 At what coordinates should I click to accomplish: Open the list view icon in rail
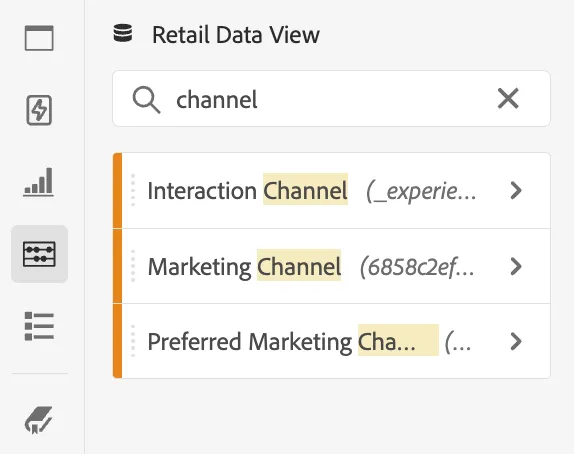39,326
